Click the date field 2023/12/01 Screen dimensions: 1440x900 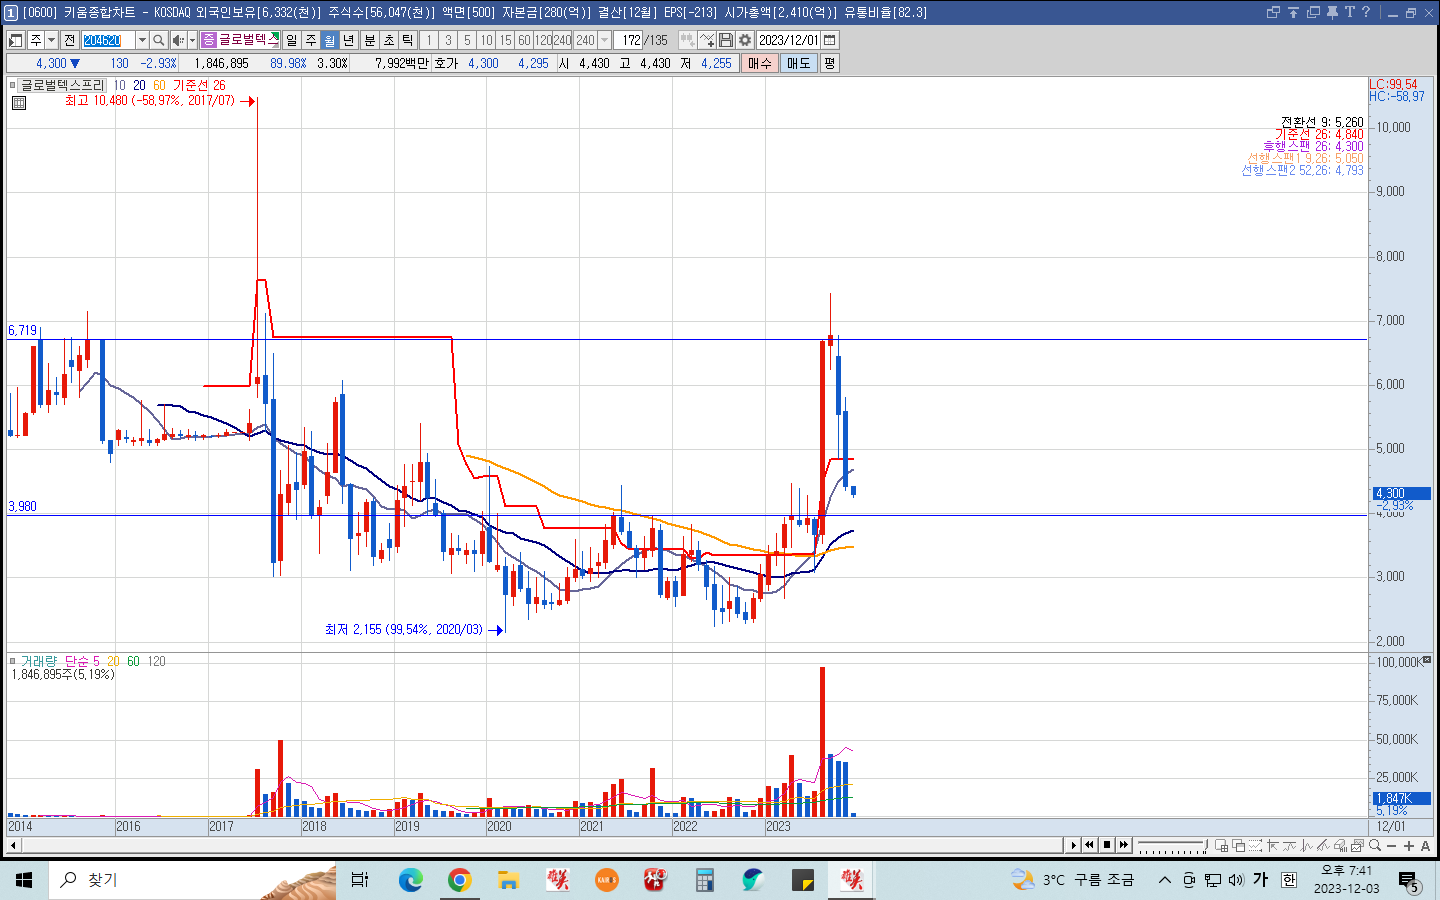click(788, 40)
